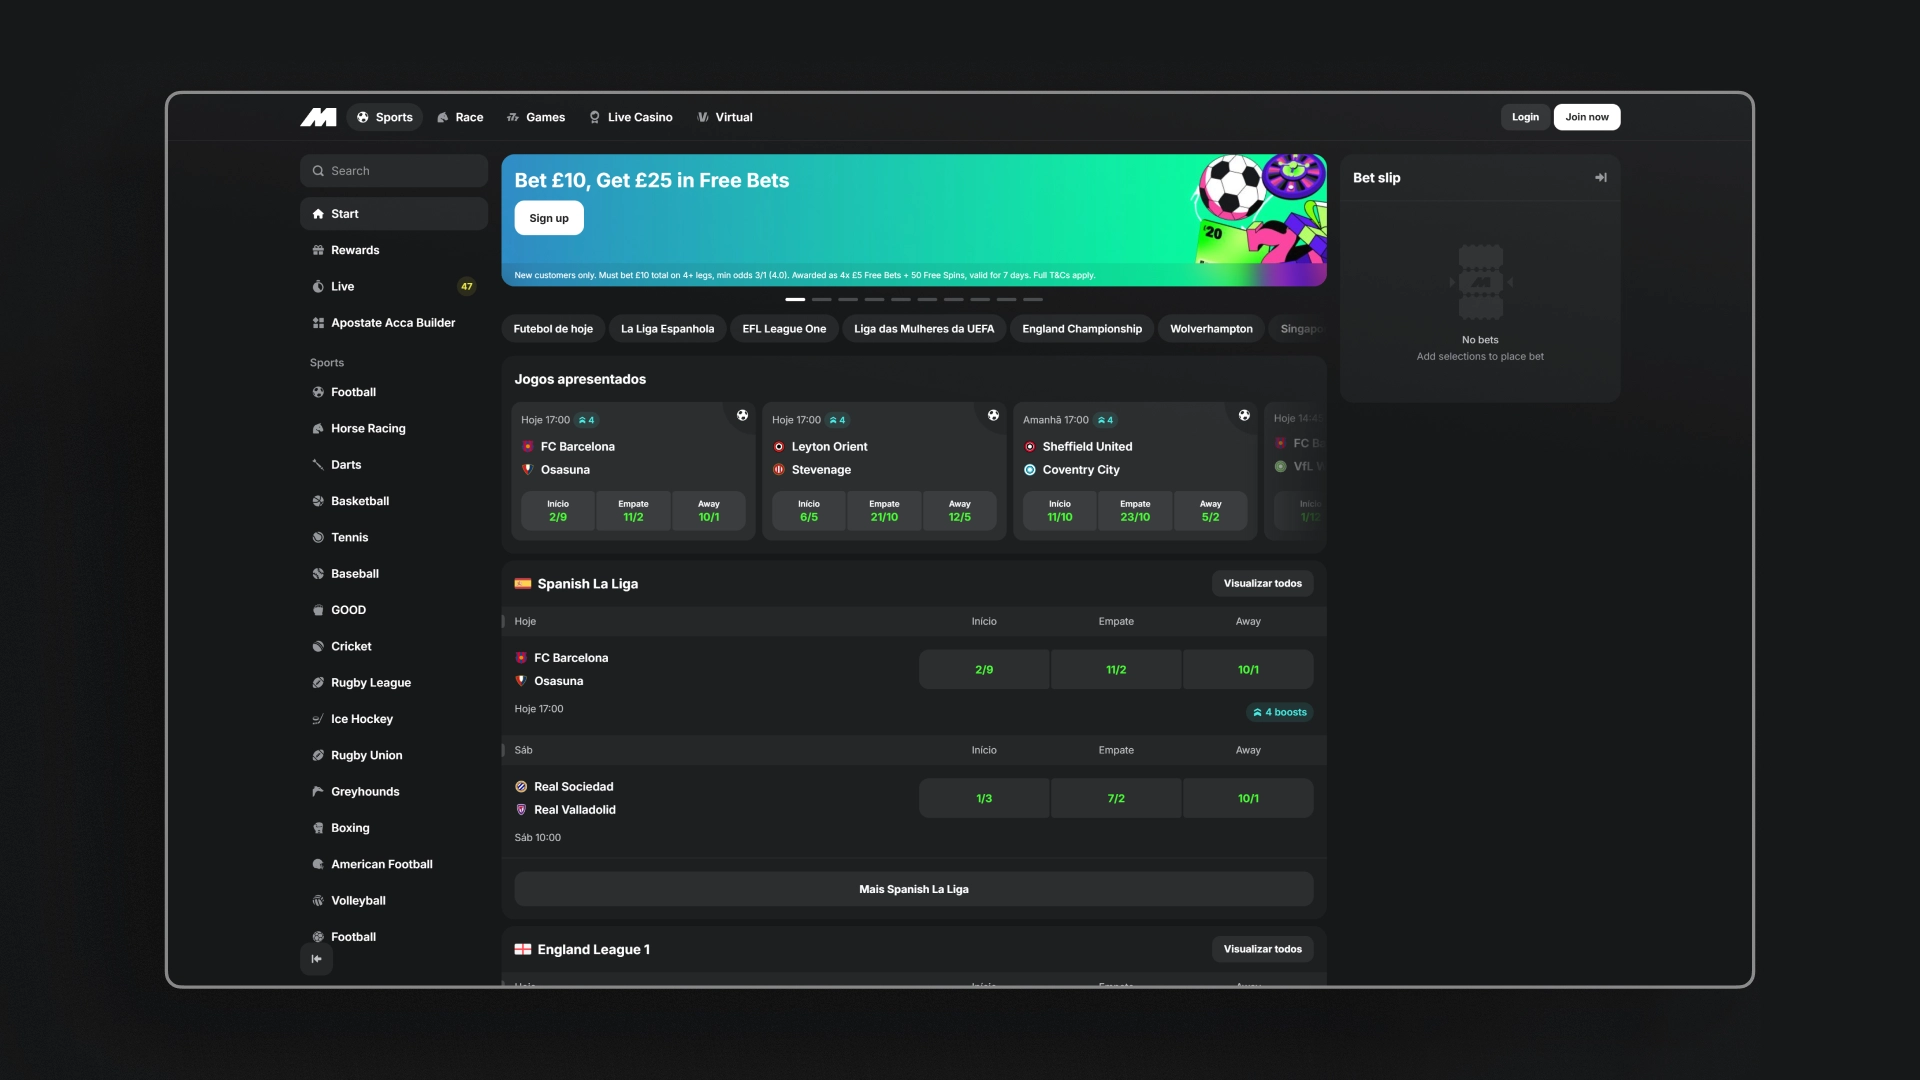Collapse the sidebar with the arrow icon

coord(316,959)
